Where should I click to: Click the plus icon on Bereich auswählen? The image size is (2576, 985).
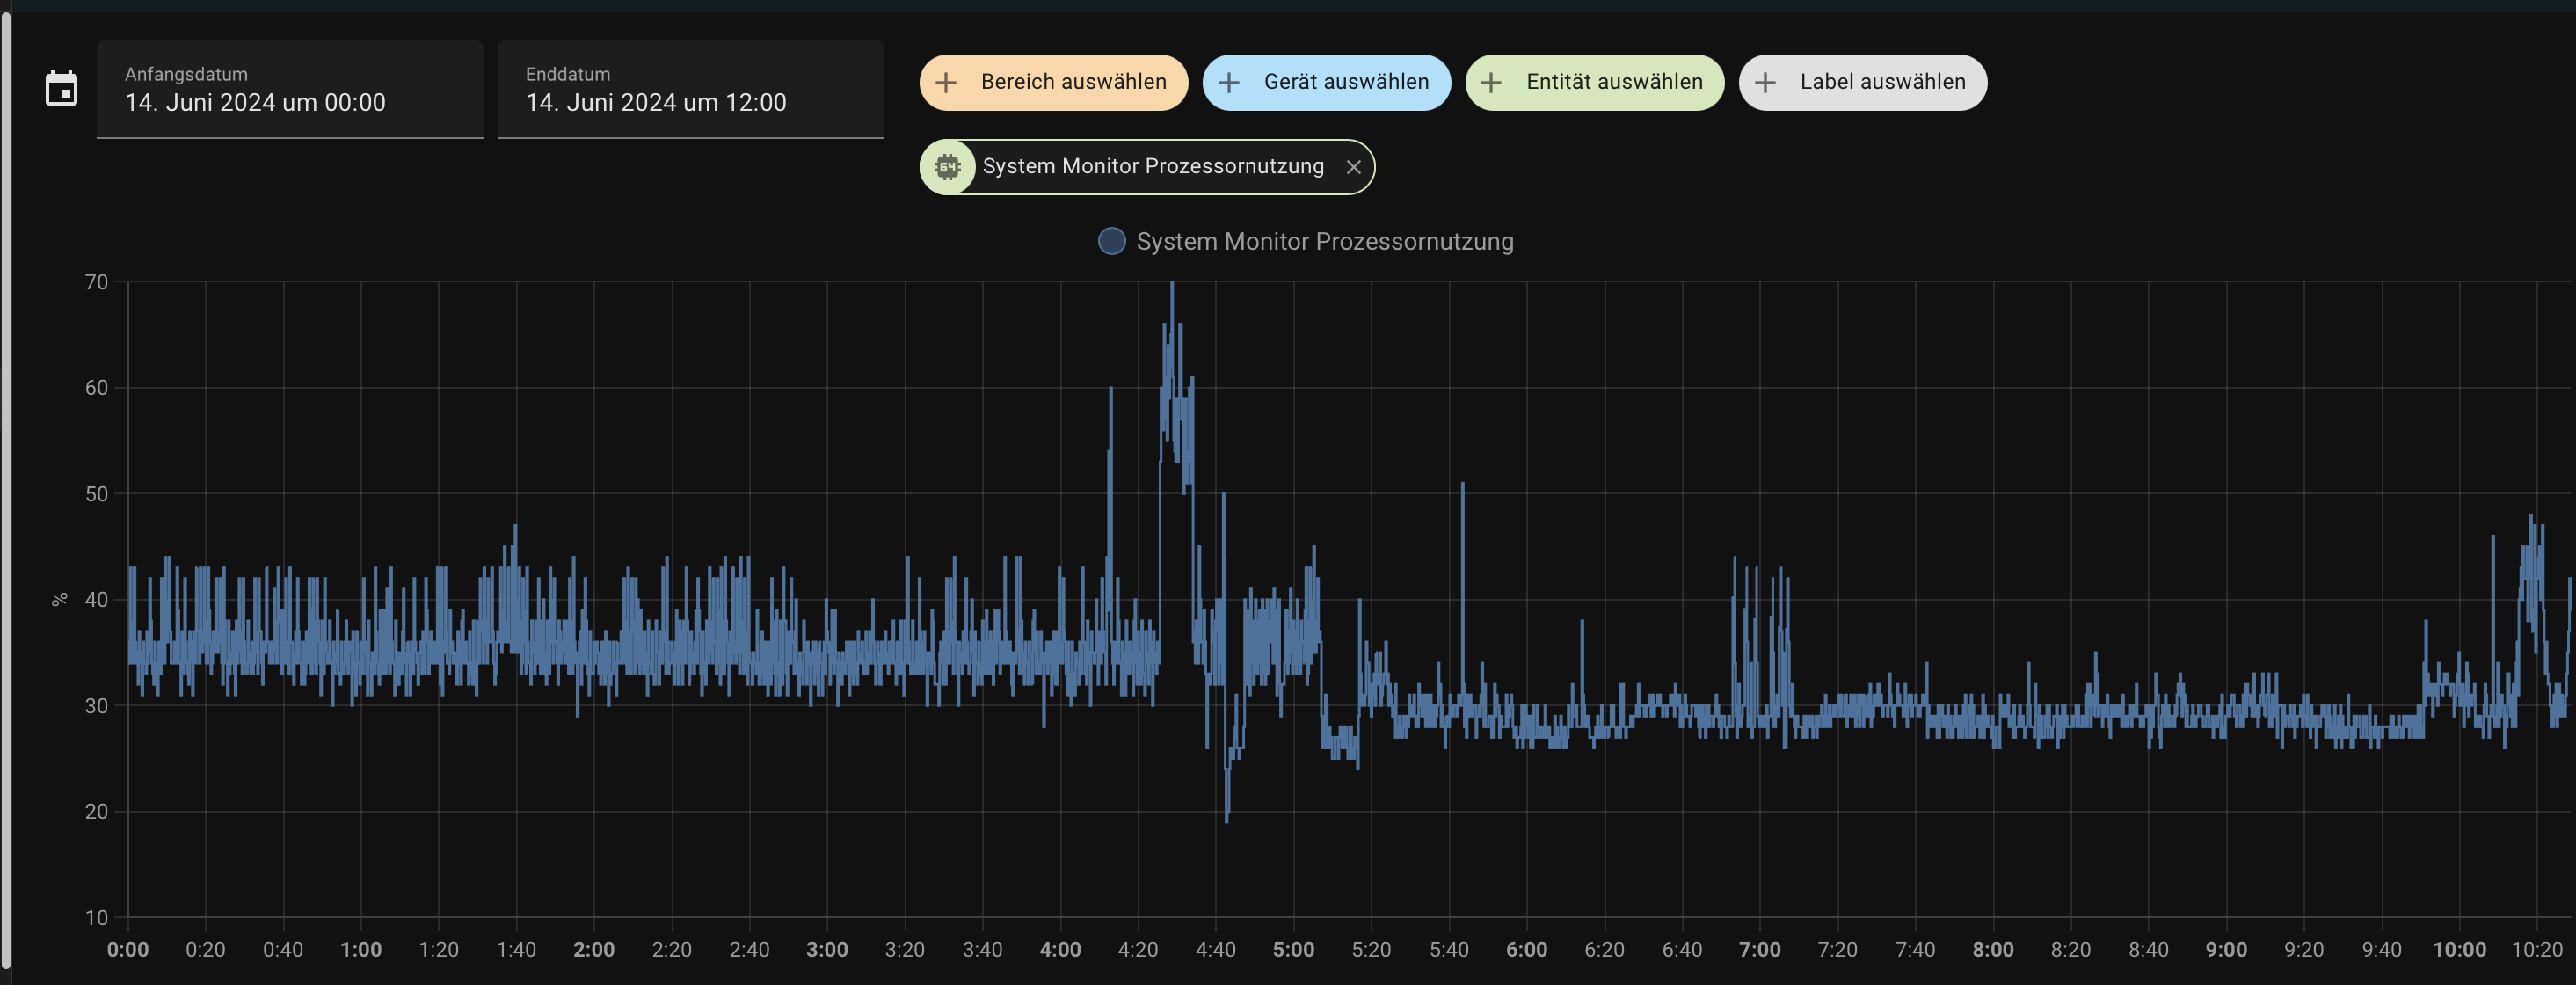945,82
